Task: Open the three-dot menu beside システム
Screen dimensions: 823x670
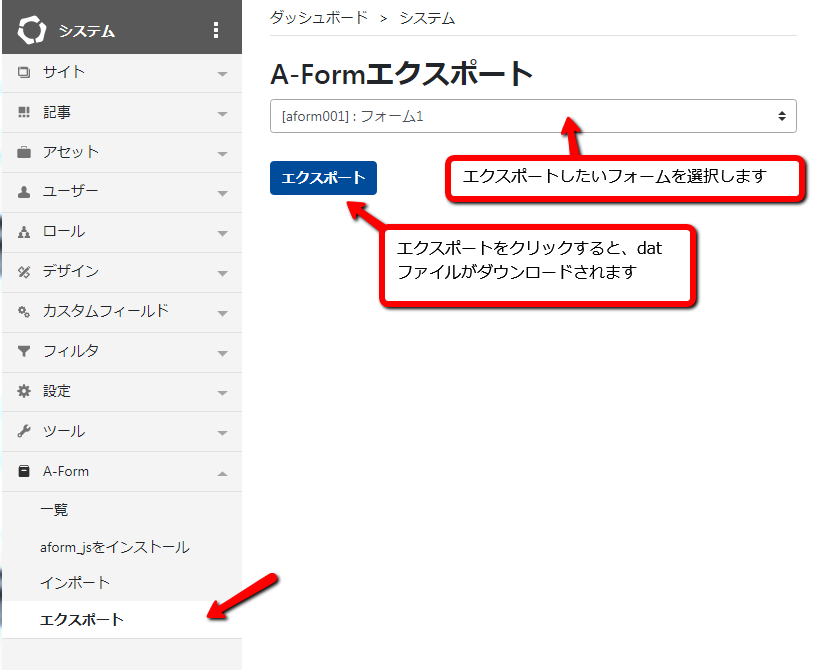Action: tap(216, 30)
